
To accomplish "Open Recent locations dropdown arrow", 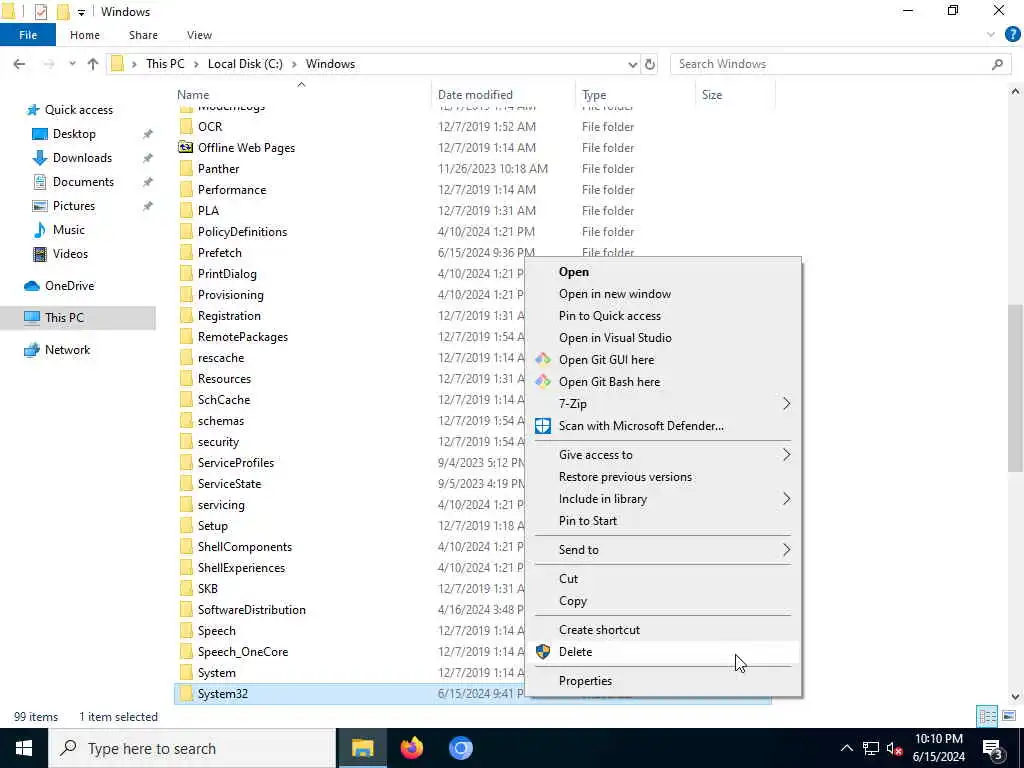I will click(x=72, y=64).
